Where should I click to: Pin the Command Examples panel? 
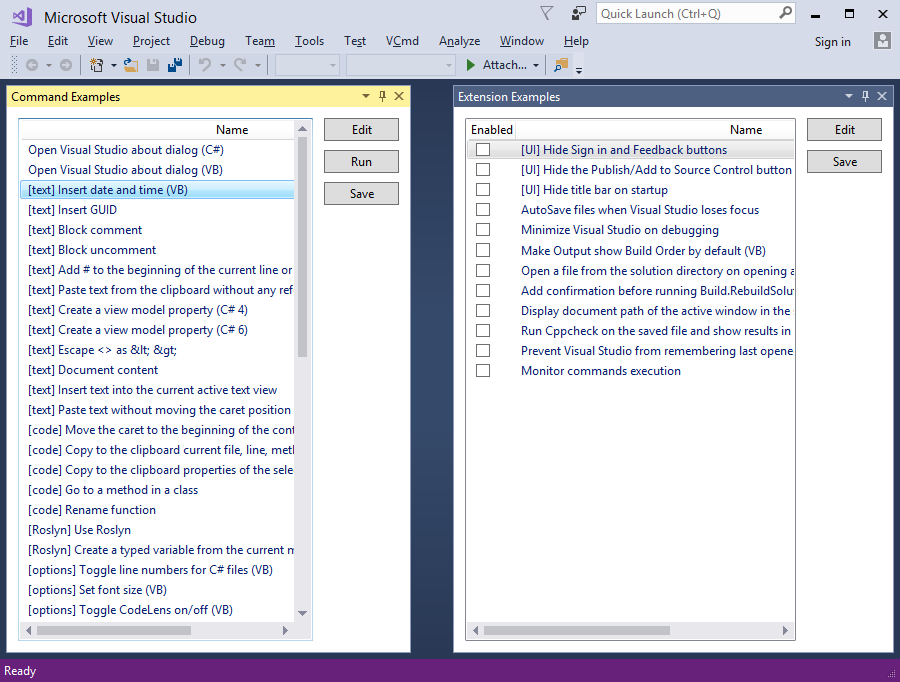pyautogui.click(x=382, y=96)
